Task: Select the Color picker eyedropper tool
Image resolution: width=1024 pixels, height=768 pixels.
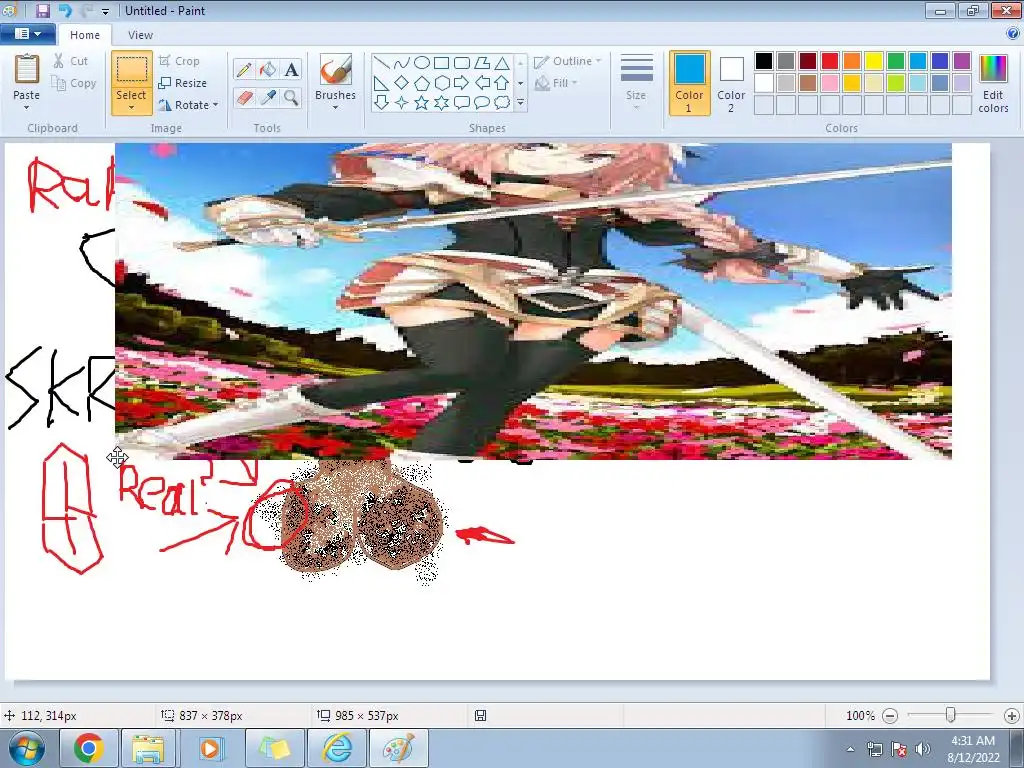Action: 268,98
